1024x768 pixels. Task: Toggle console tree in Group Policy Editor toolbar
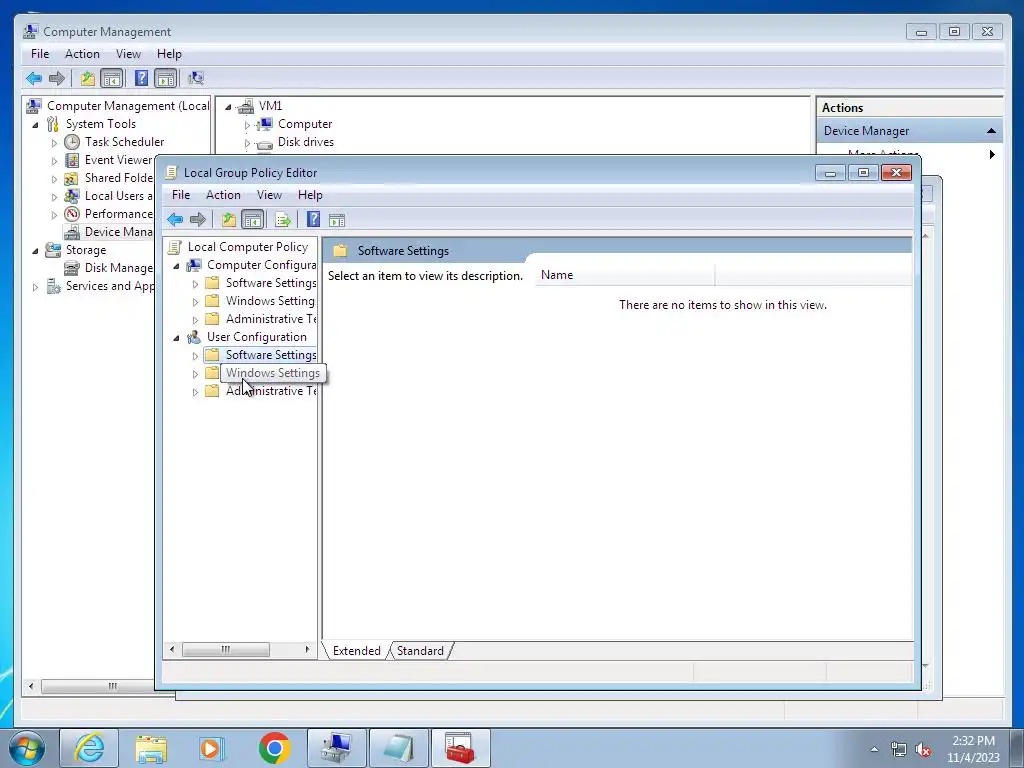[x=252, y=220]
